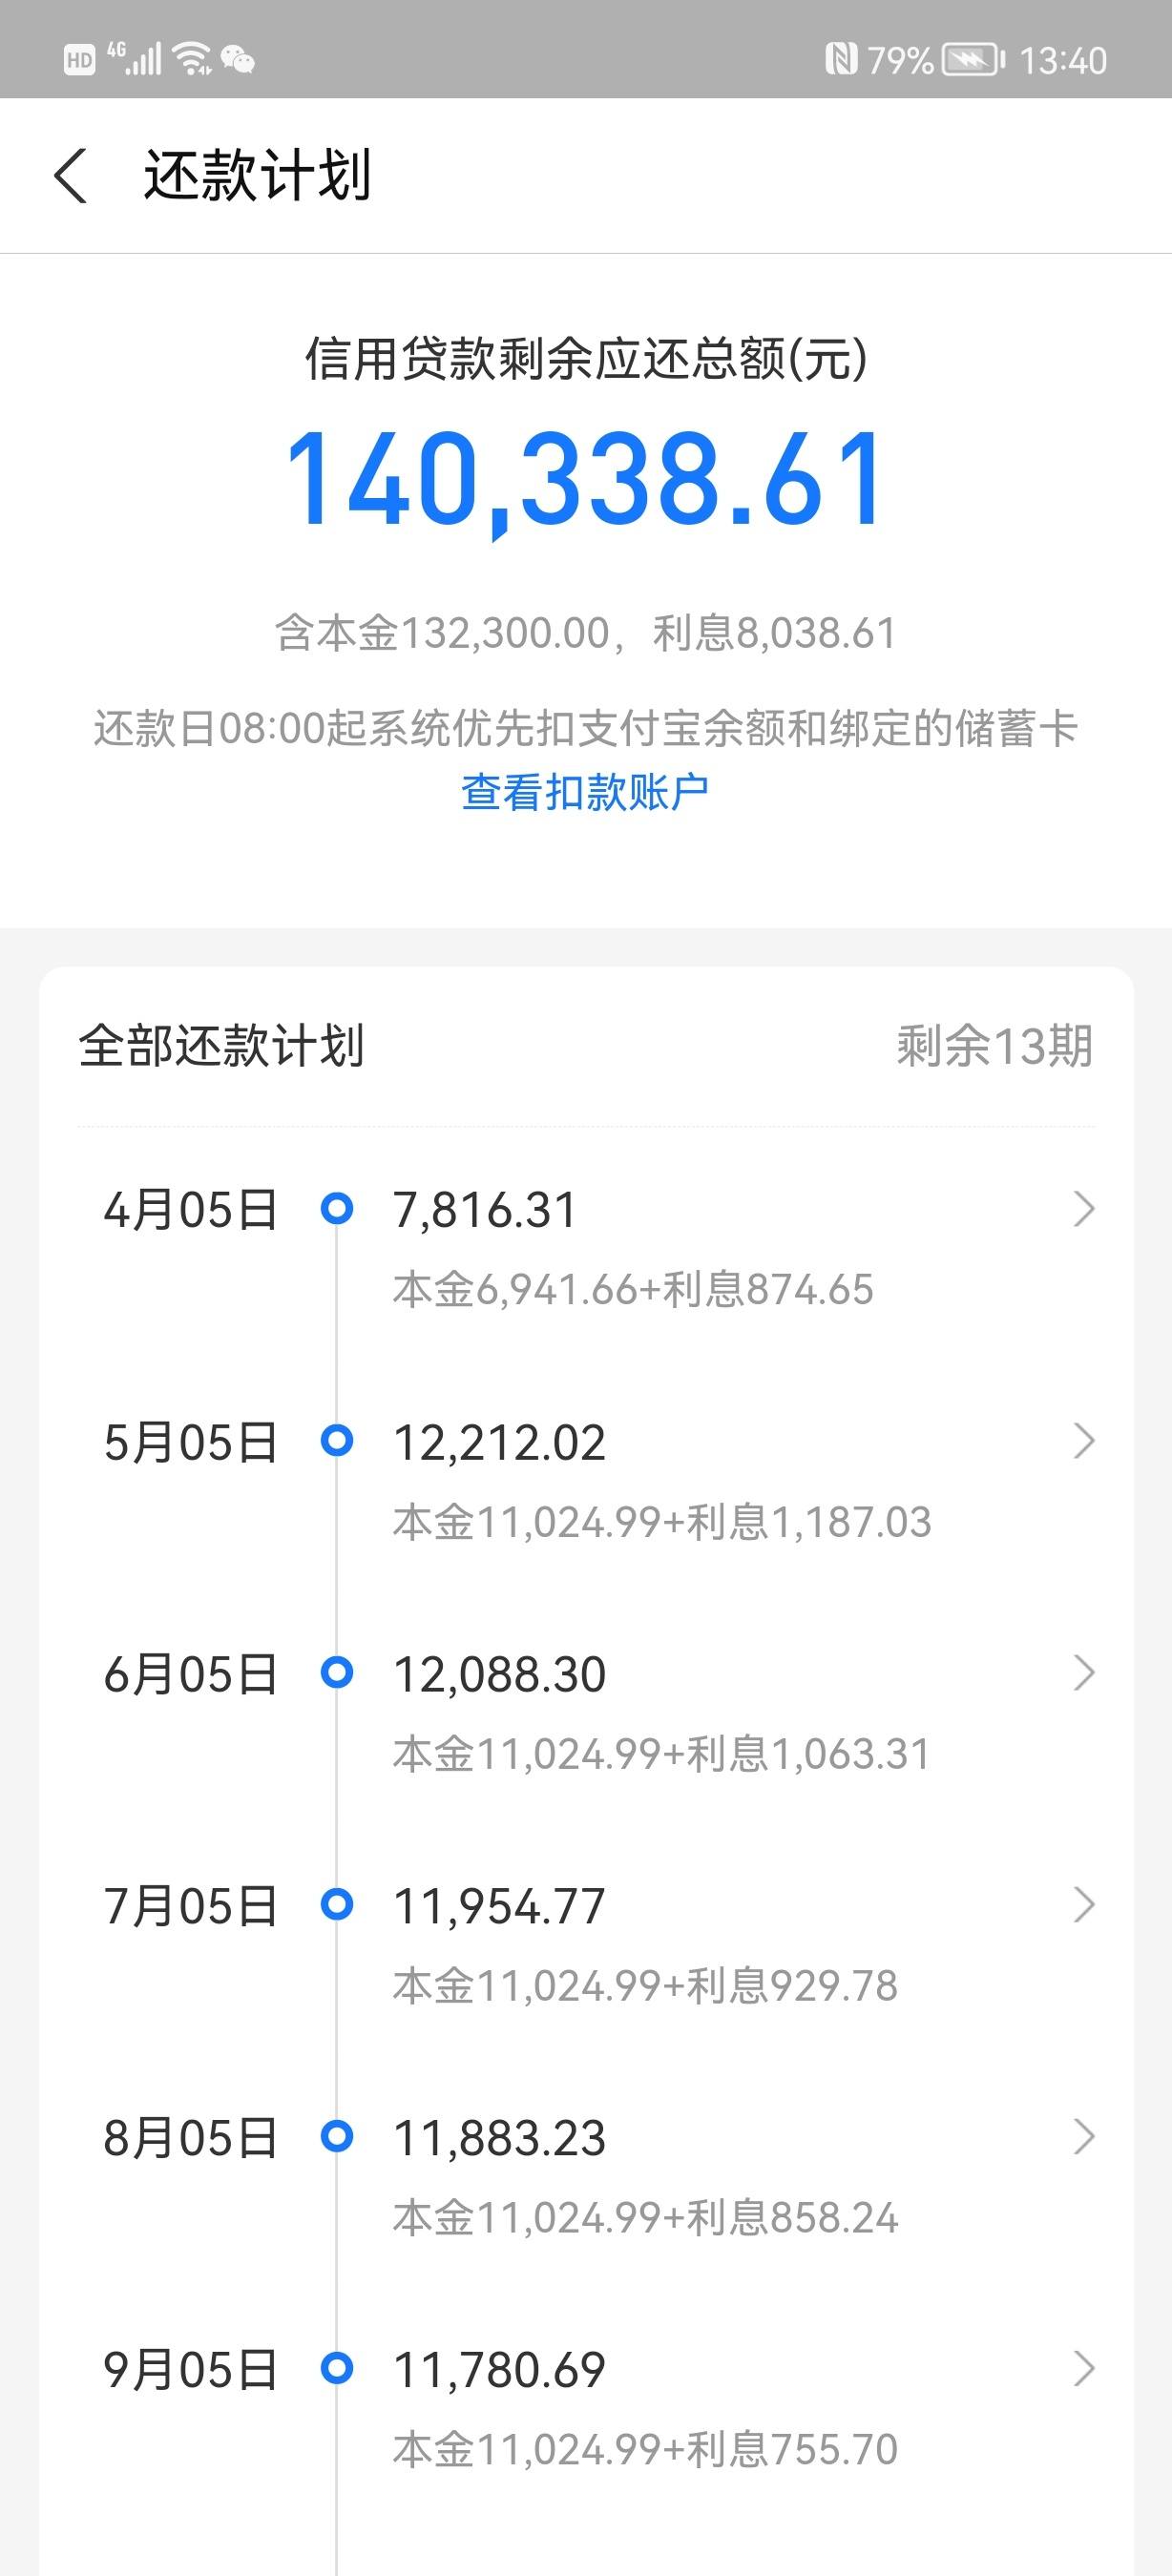This screenshot has height=2576, width=1172.
Task: Expand the 5月05日 repayment chevron
Action: [x=1084, y=1441]
